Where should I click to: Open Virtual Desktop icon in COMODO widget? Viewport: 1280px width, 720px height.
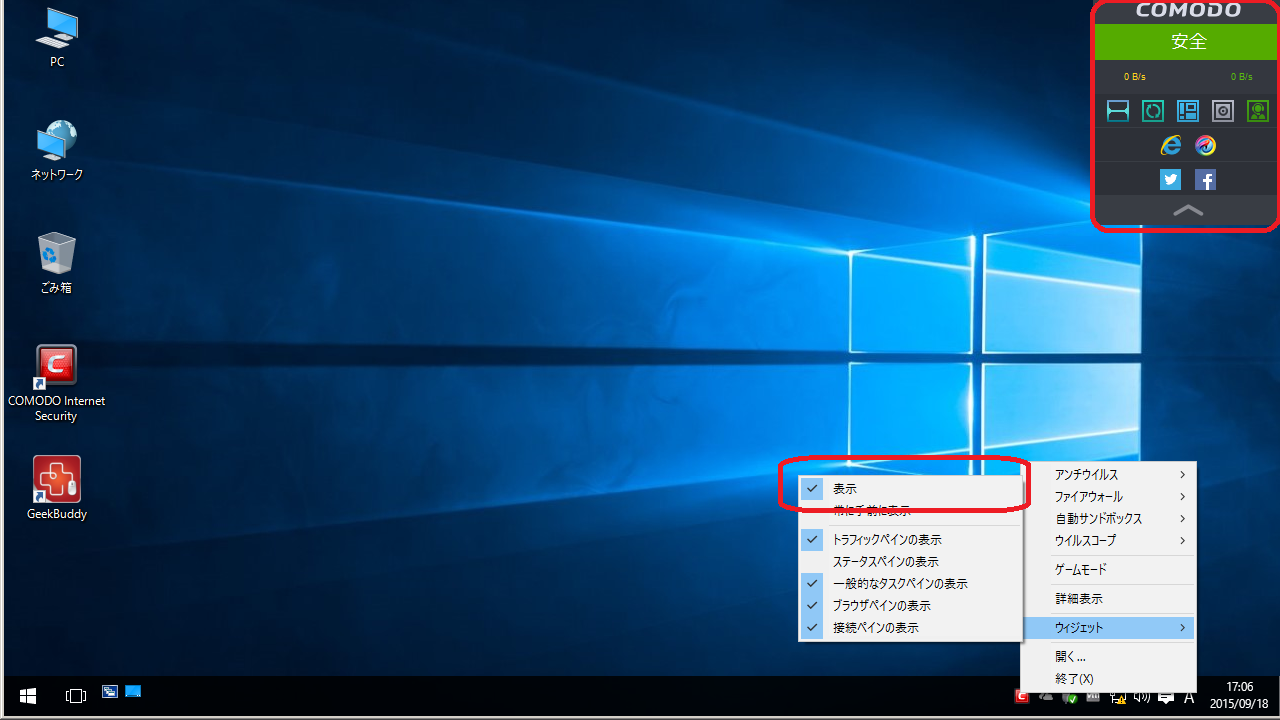tap(1188, 111)
